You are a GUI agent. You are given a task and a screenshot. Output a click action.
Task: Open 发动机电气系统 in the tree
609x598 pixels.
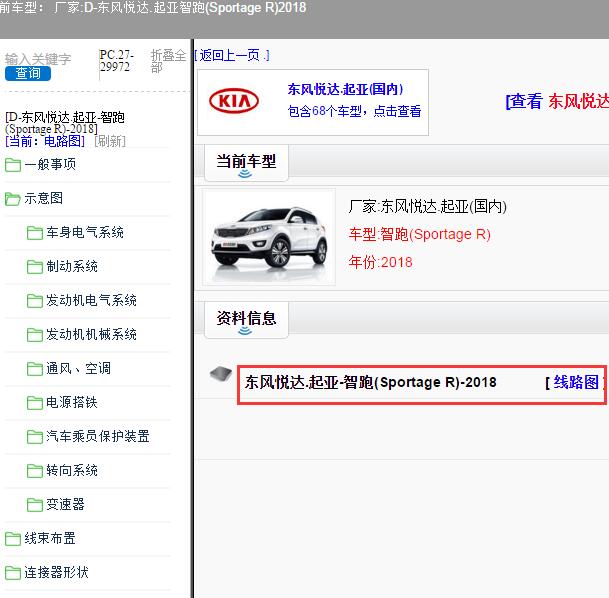pos(91,300)
